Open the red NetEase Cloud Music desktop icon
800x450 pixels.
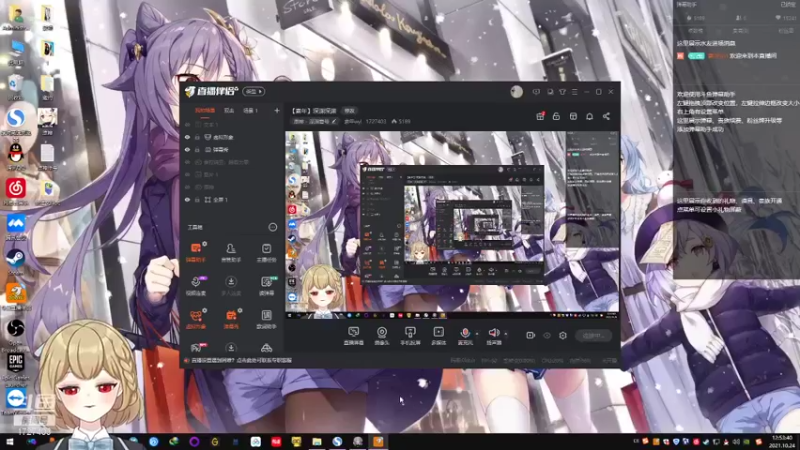pos(16,190)
